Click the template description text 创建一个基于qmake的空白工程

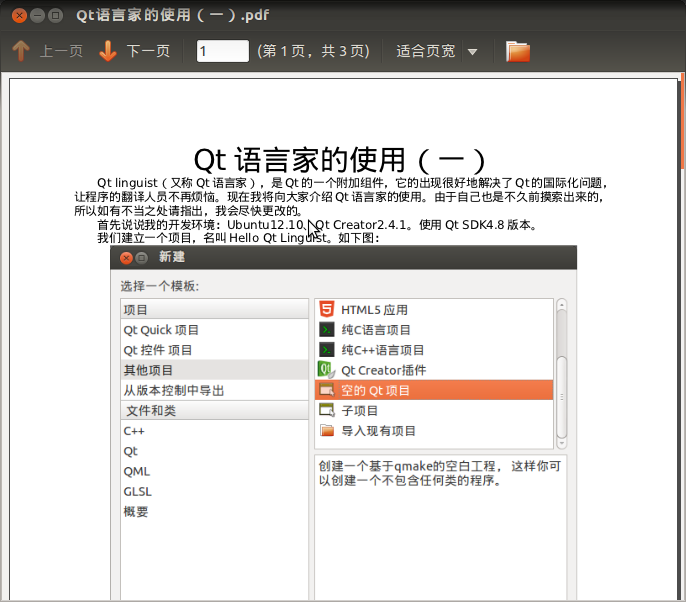tap(440, 473)
